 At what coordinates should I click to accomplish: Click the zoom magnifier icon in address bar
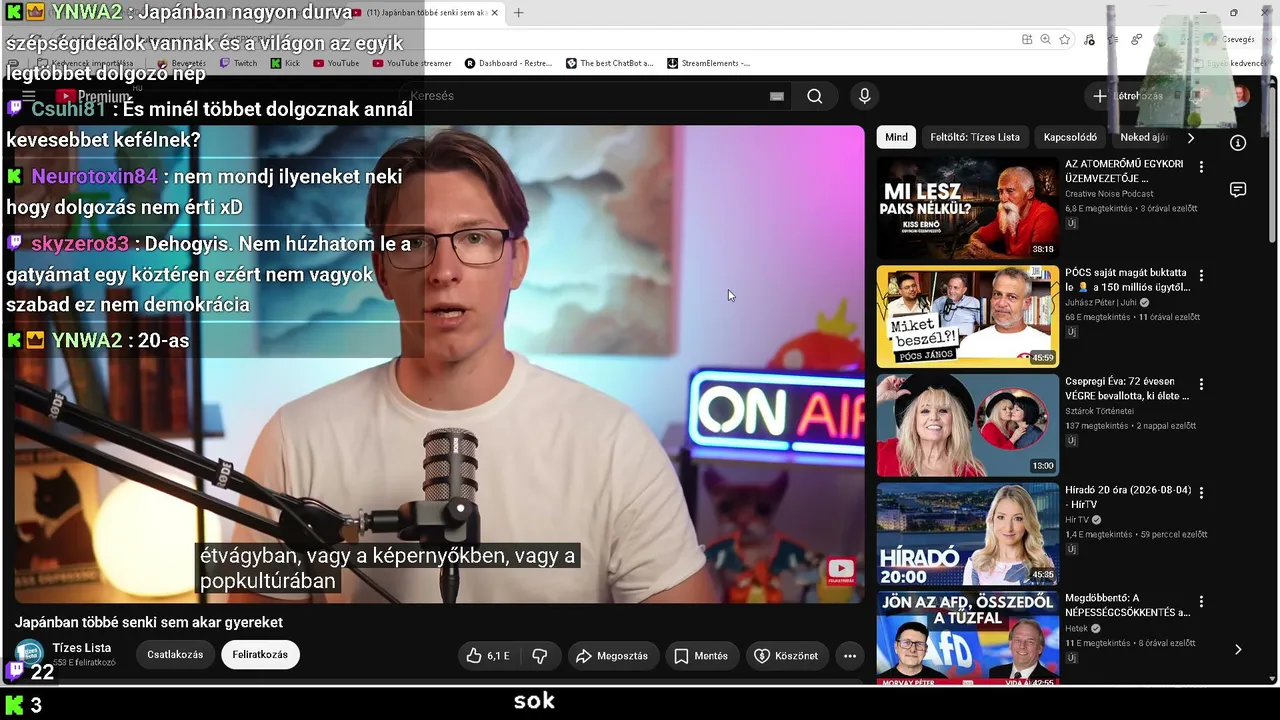1045,39
